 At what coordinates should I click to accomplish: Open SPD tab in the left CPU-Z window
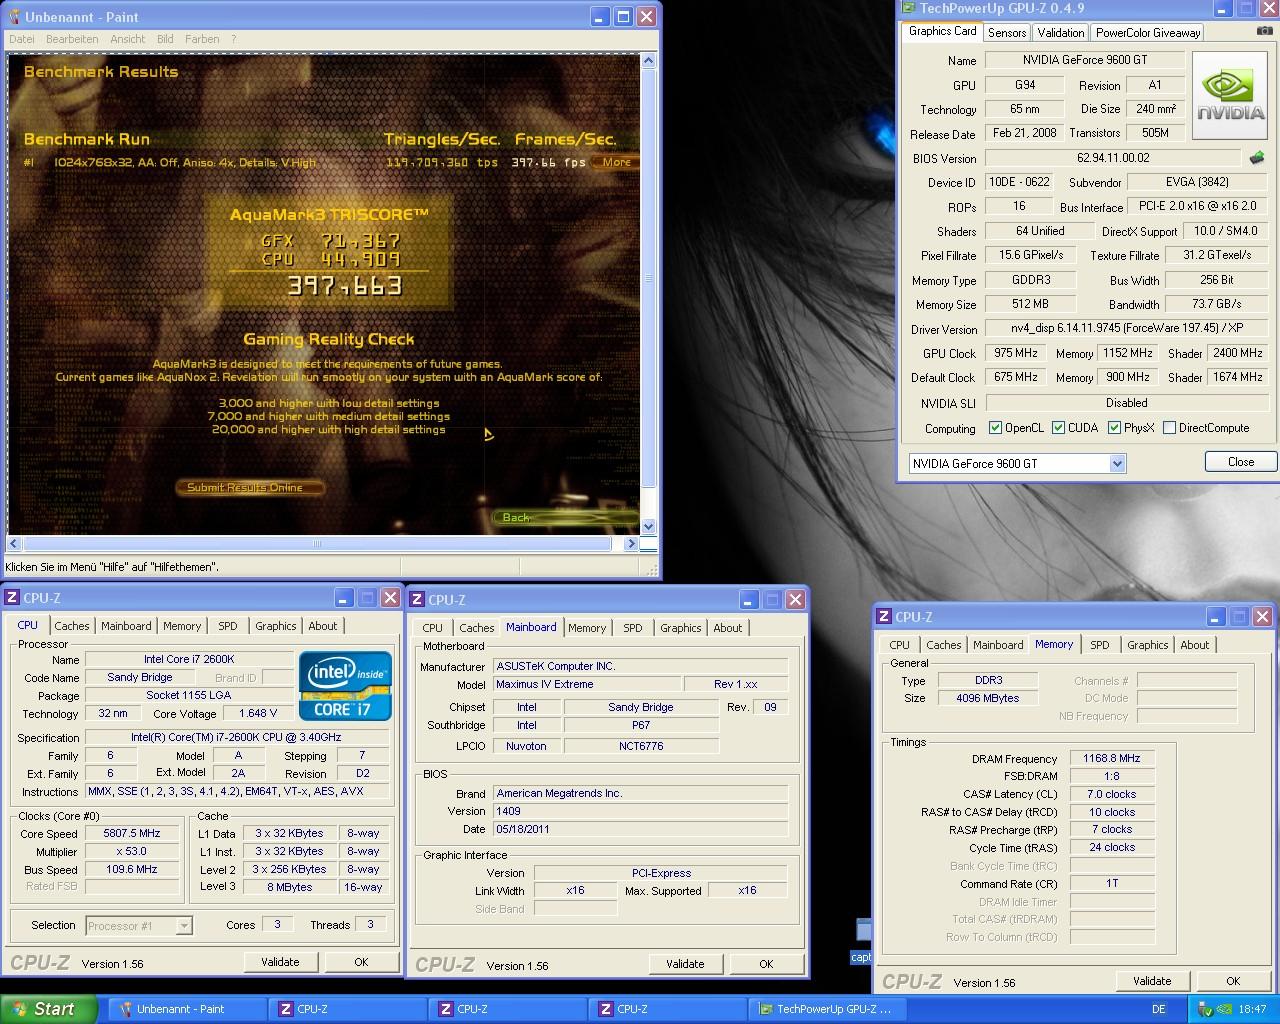click(x=228, y=626)
